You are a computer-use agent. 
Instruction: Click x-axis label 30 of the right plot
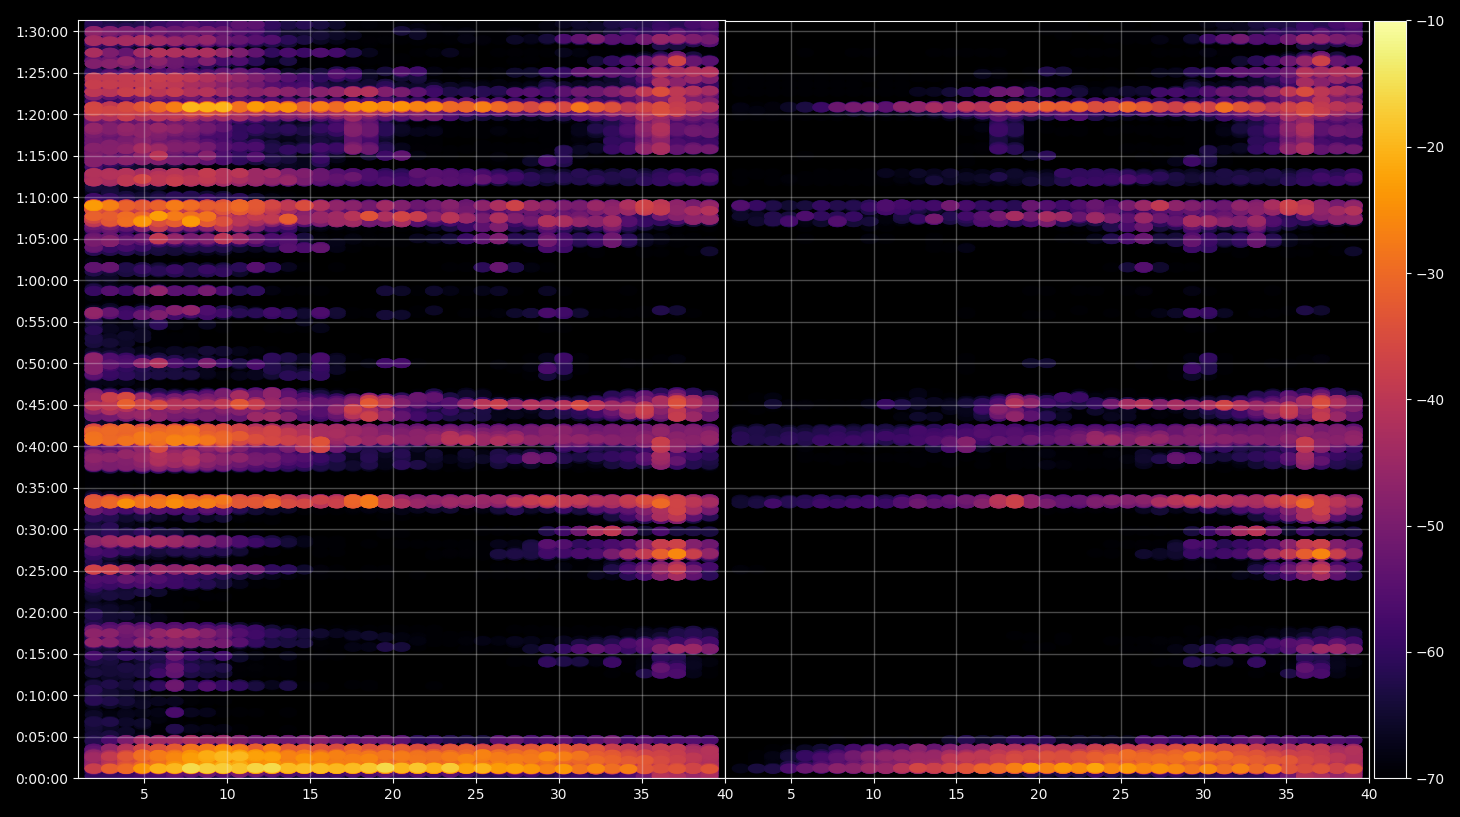(1203, 795)
